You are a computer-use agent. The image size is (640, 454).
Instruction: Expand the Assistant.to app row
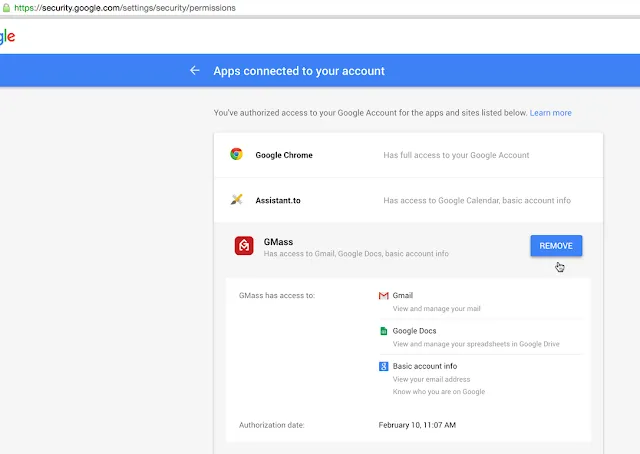[x=408, y=200]
